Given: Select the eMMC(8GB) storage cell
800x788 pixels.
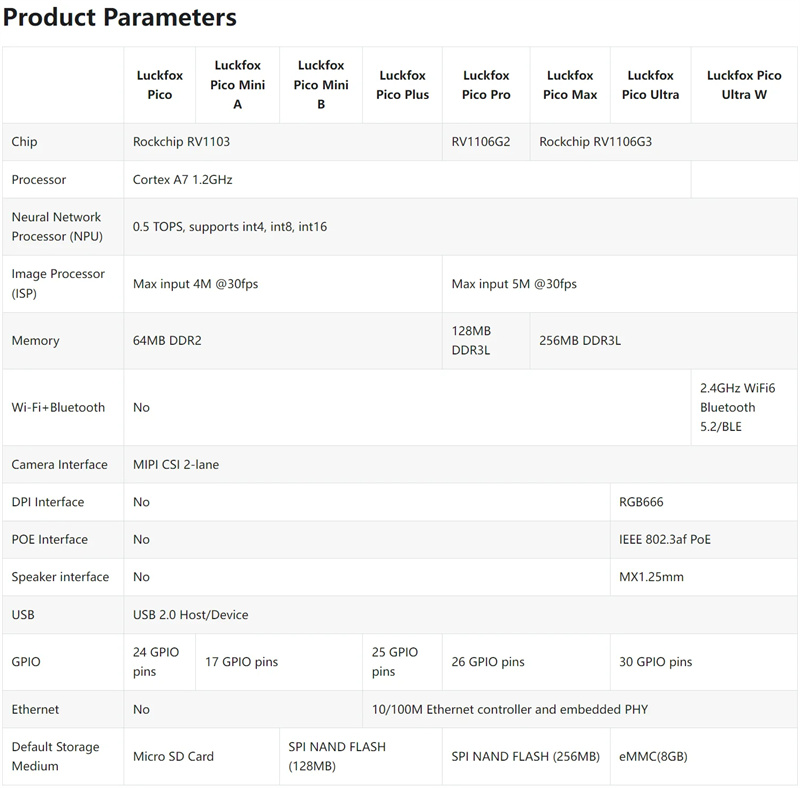Looking at the screenshot, I should point(704,756).
